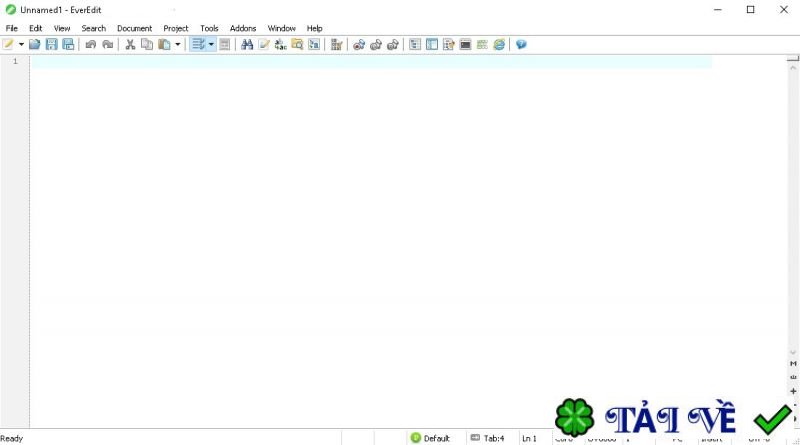Click the 'M' marker button on the scrollbar
The image size is (800, 445).
point(793,363)
